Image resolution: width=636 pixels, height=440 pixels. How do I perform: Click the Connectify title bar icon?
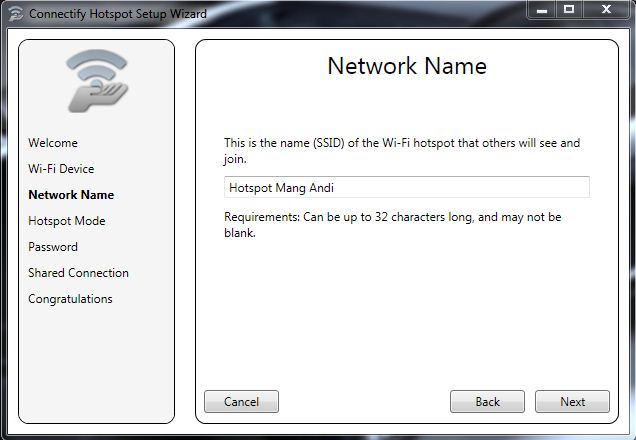[x=15, y=13]
